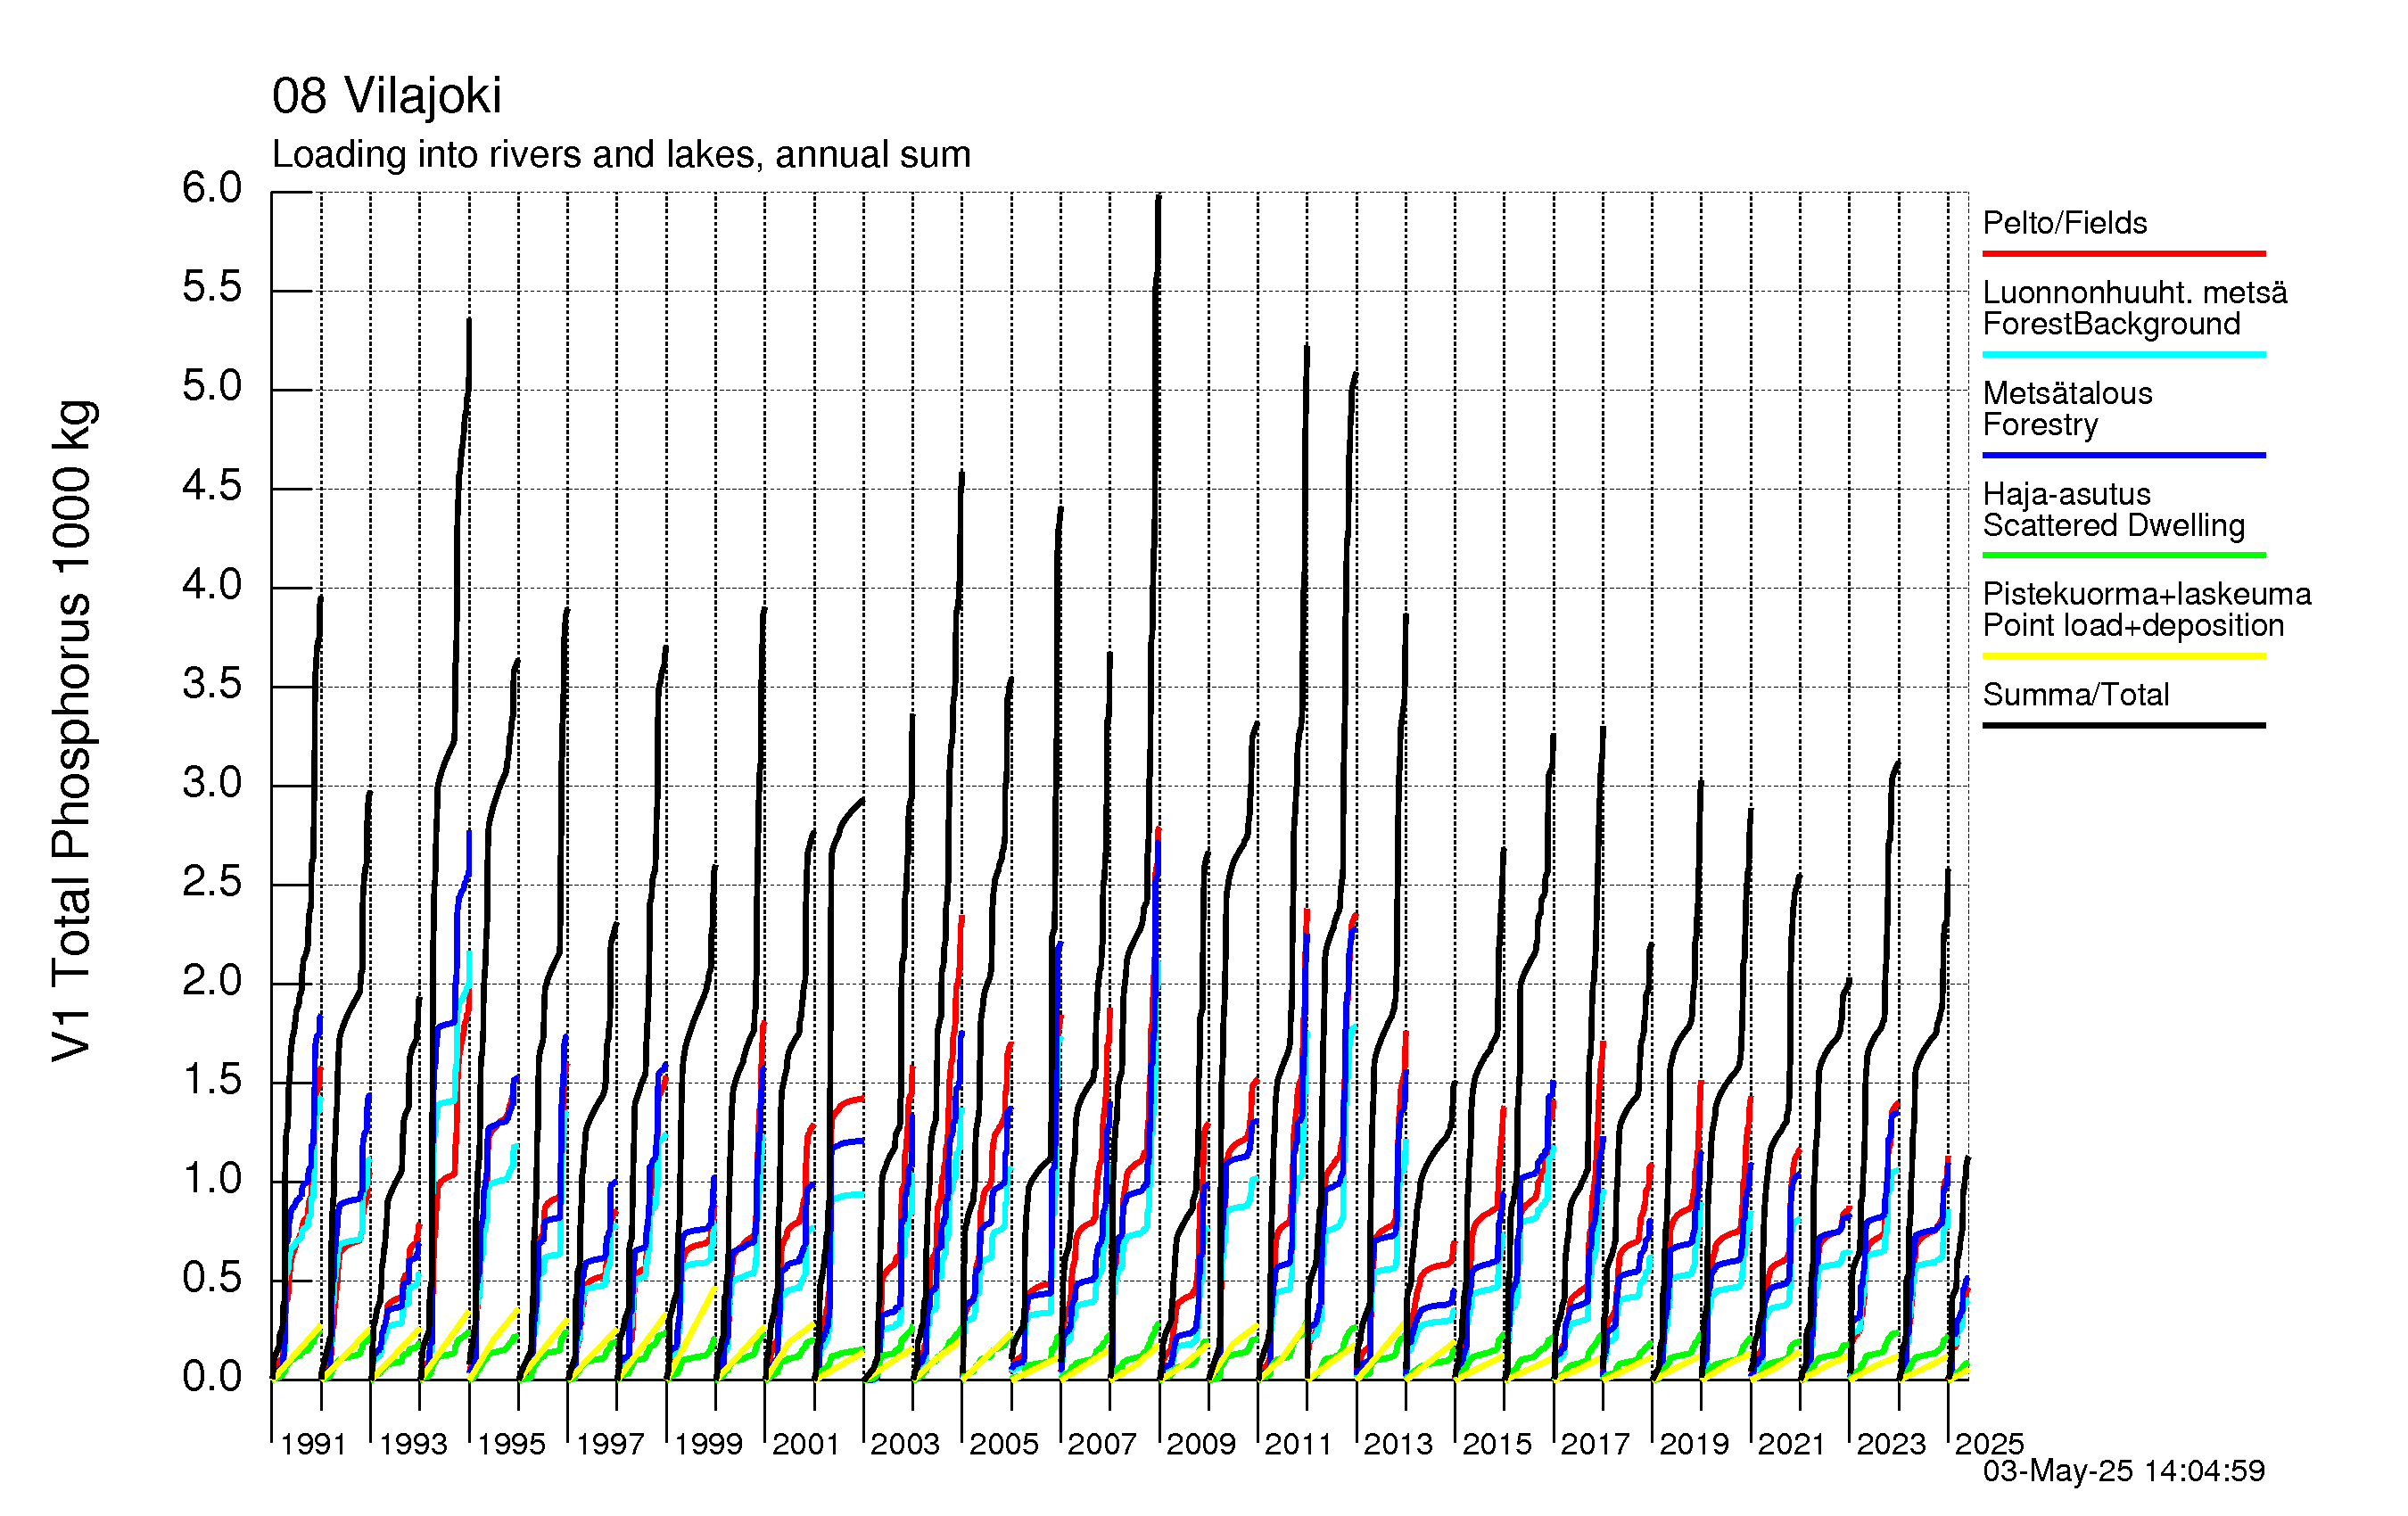Click the green Scattered Dwelling legend line
Image resolution: width=2408 pixels, height=1516 pixels.
coord(2124,555)
